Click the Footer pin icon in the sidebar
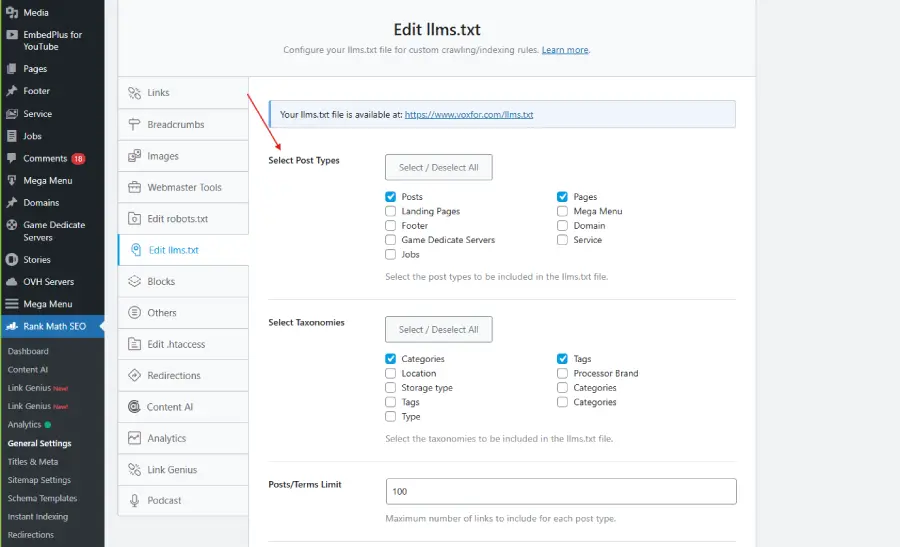Viewport: 900px width, 547px height. point(11,91)
